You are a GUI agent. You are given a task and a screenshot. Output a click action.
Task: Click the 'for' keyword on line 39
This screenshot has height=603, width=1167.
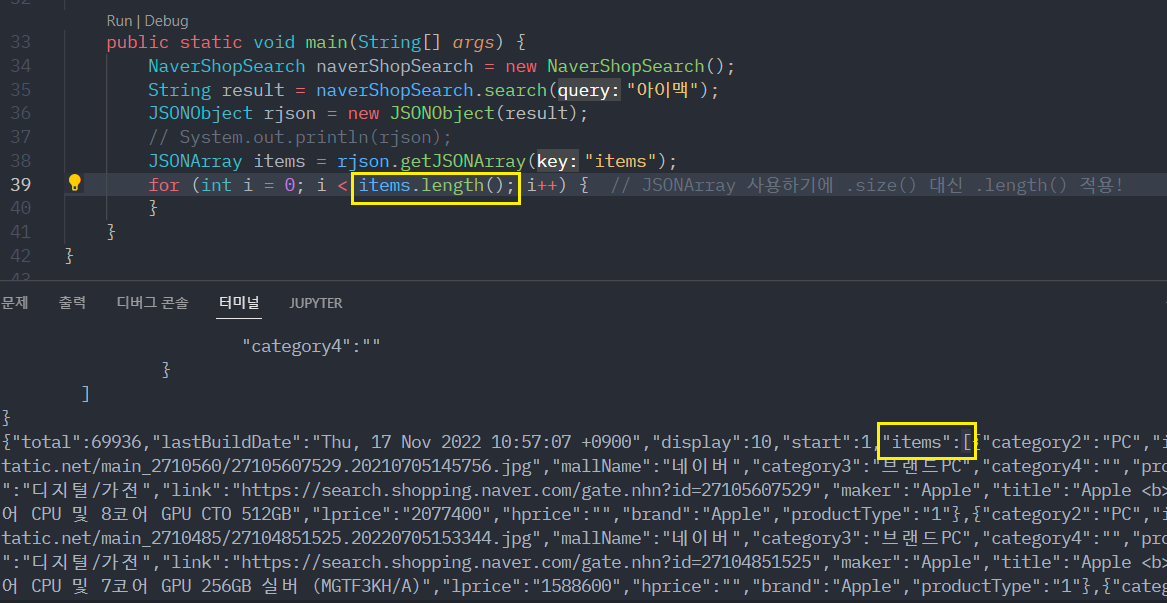point(164,185)
